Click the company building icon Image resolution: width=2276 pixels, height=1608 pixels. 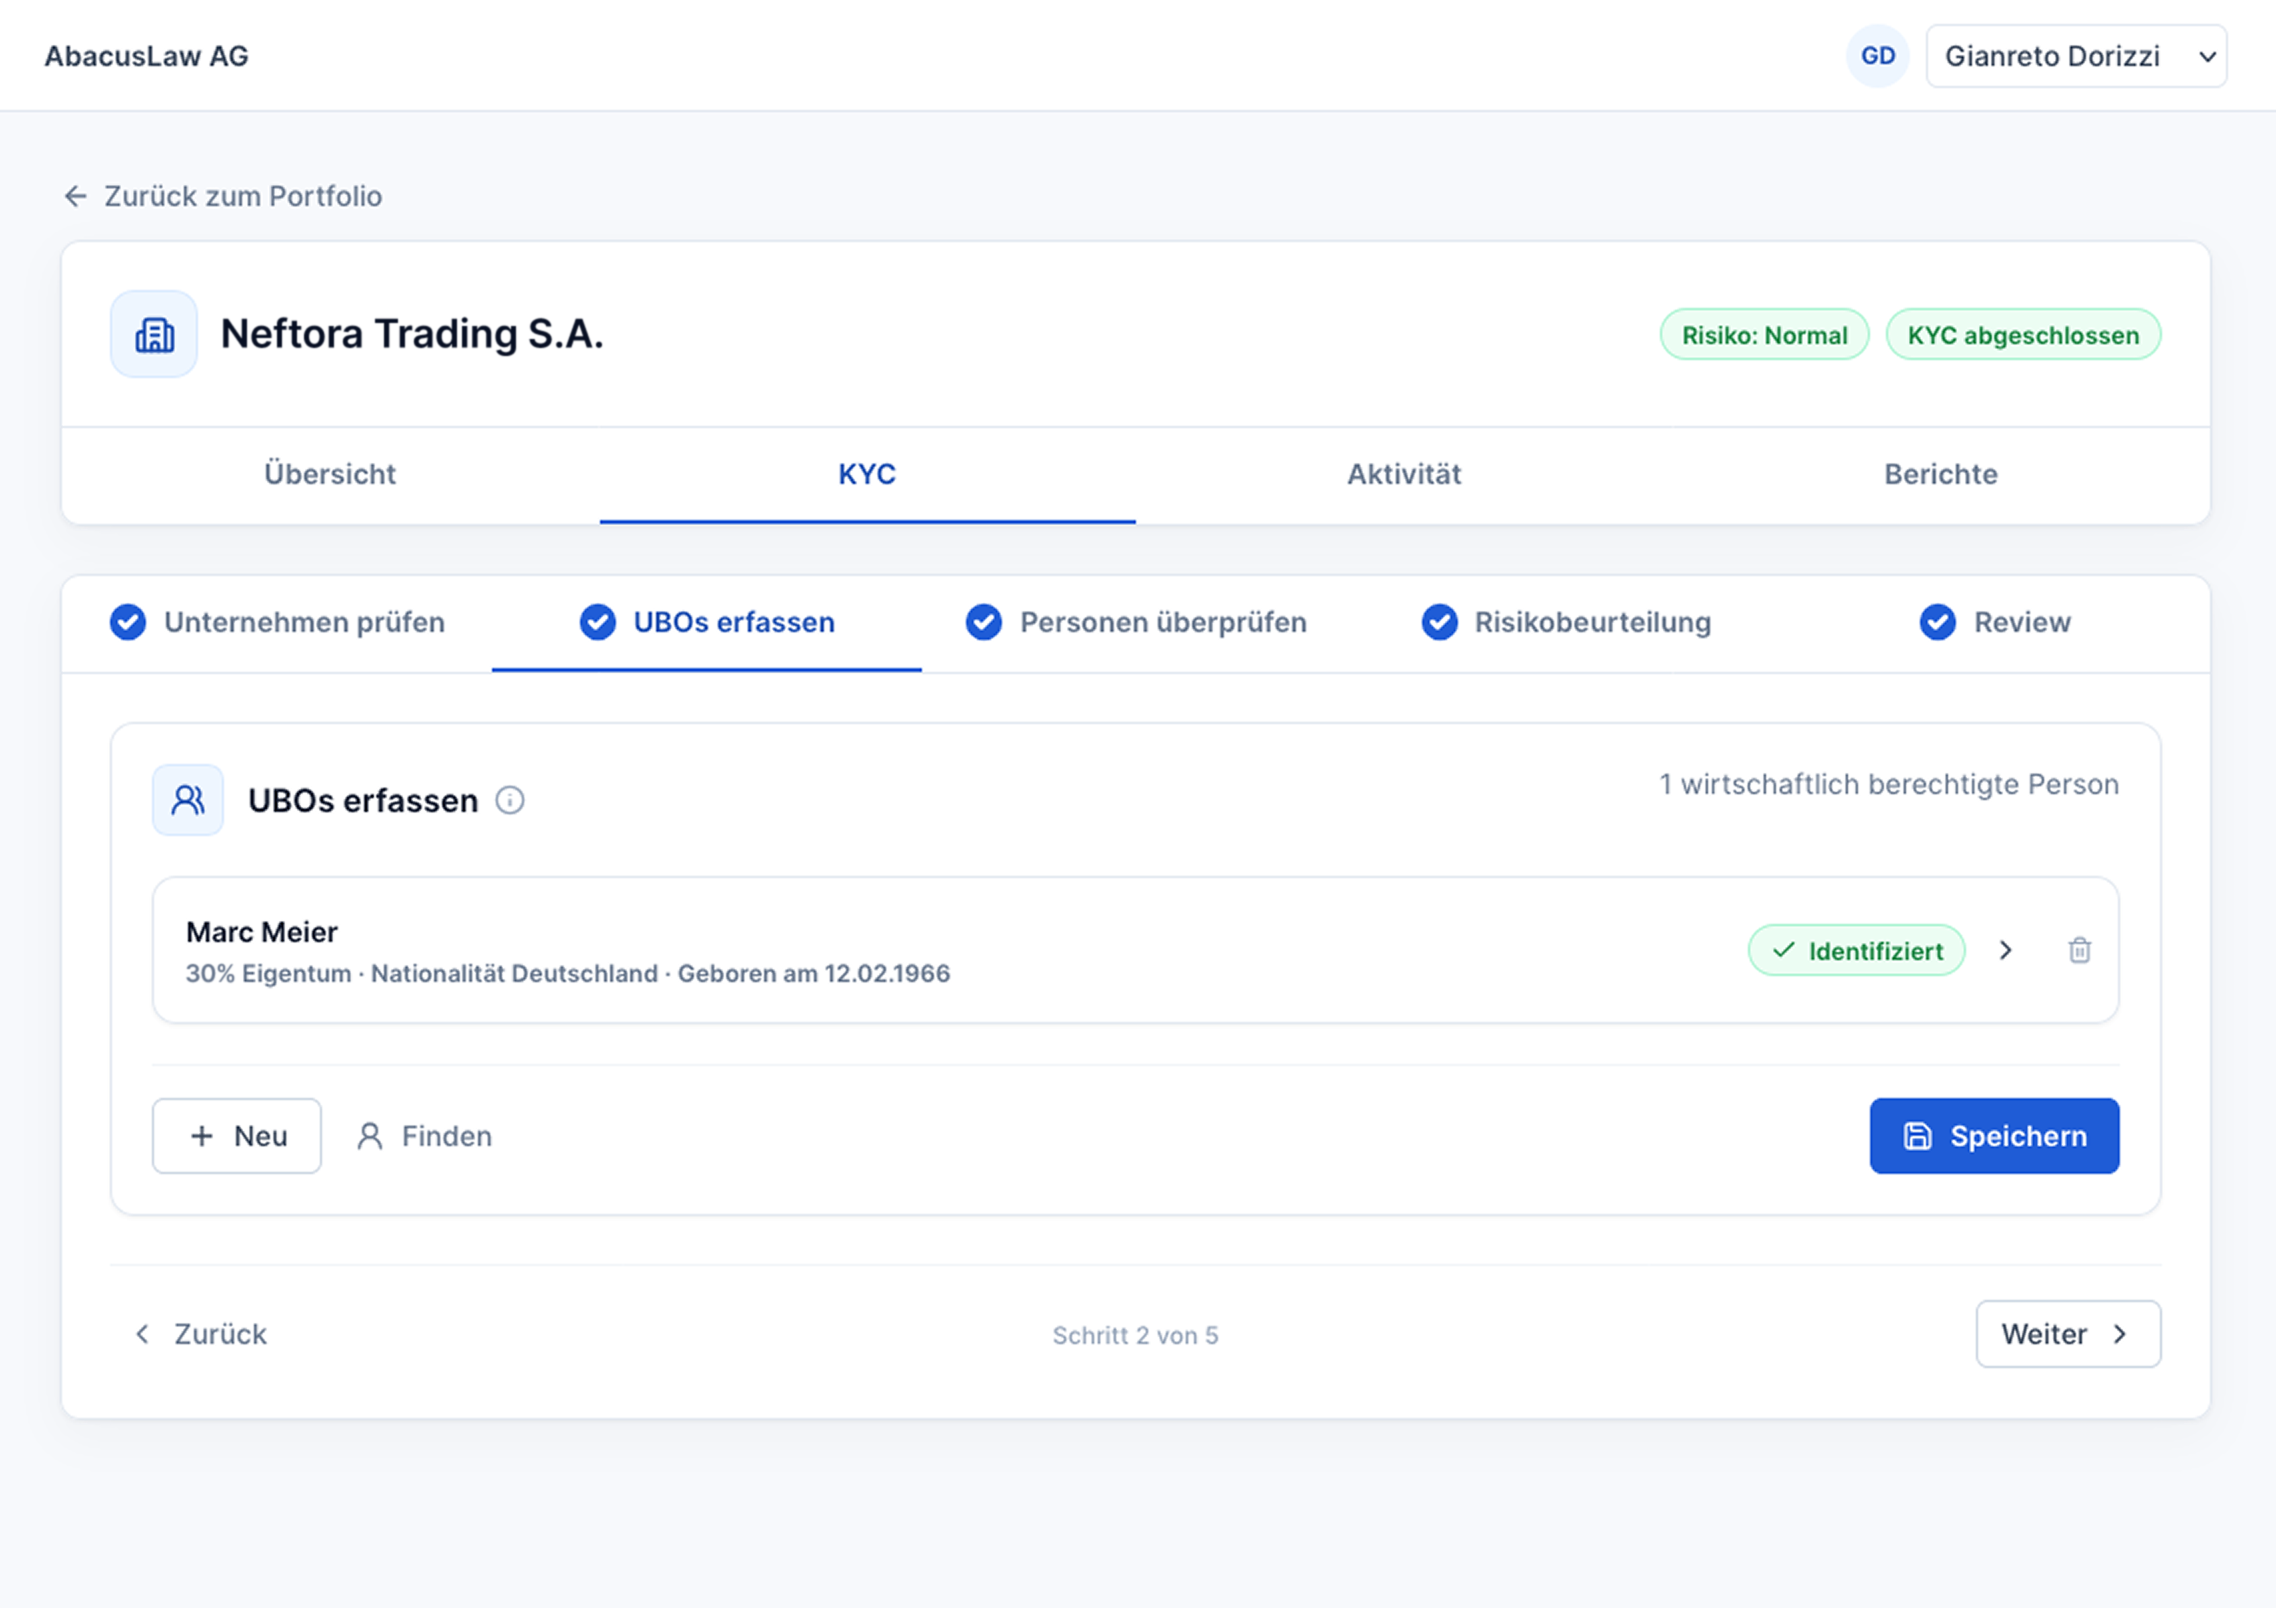pyautogui.click(x=154, y=334)
